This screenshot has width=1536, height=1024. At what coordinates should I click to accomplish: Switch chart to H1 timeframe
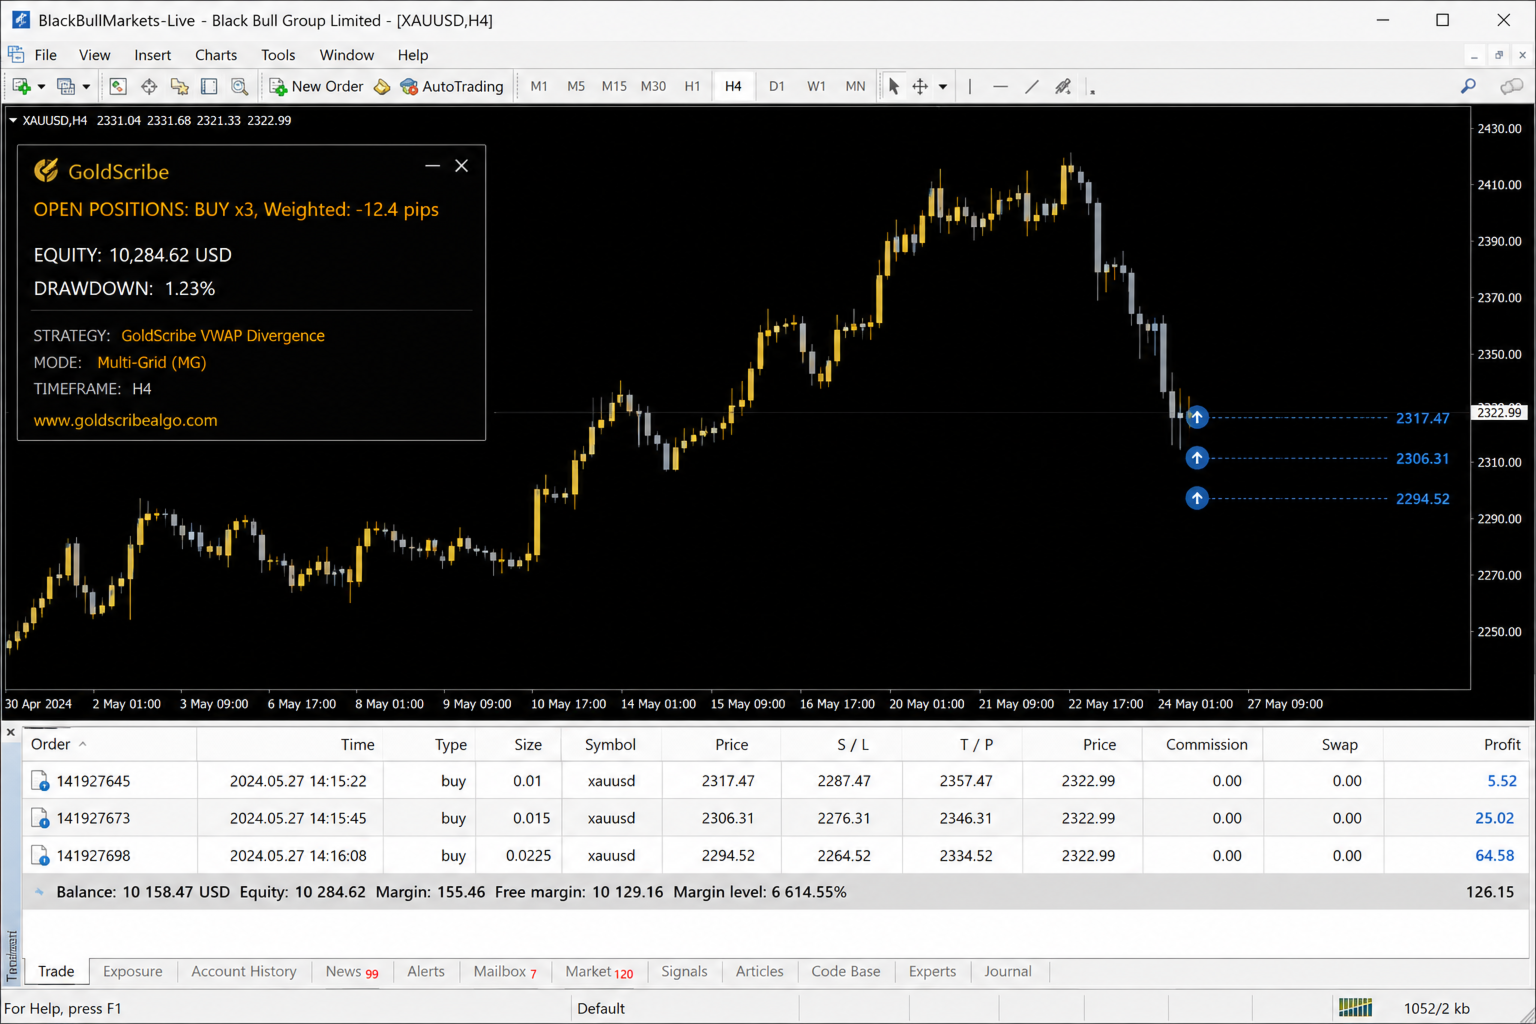click(x=692, y=86)
